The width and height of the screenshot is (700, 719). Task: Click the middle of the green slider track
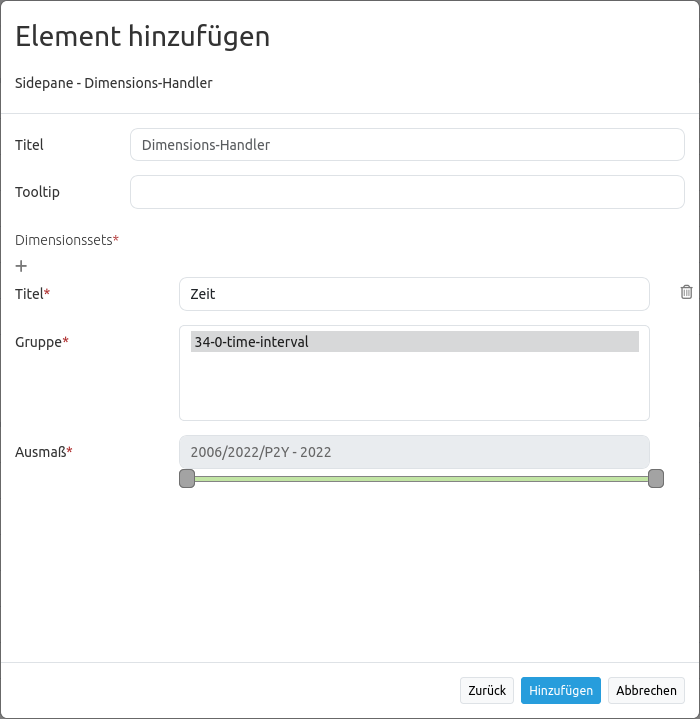421,479
